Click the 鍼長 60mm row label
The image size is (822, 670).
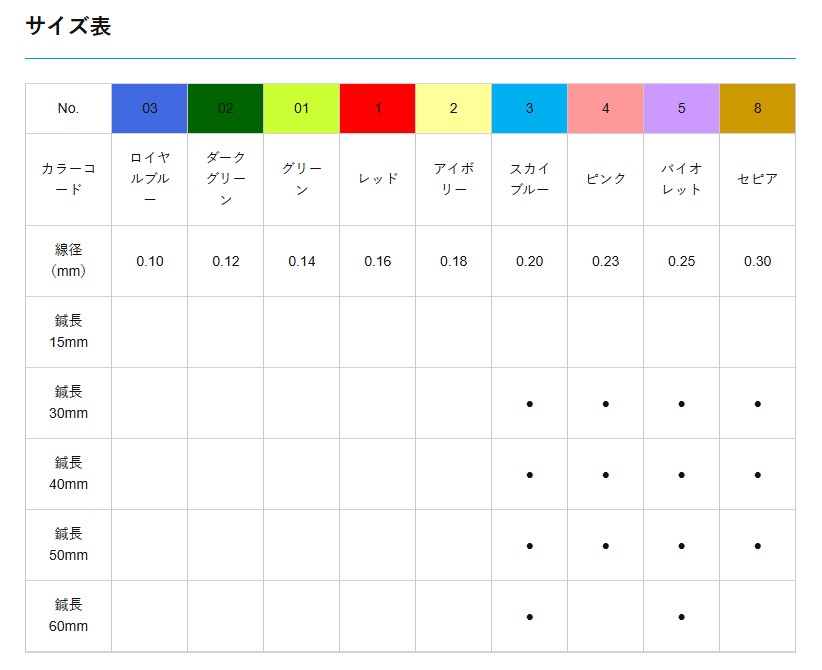coord(68,616)
